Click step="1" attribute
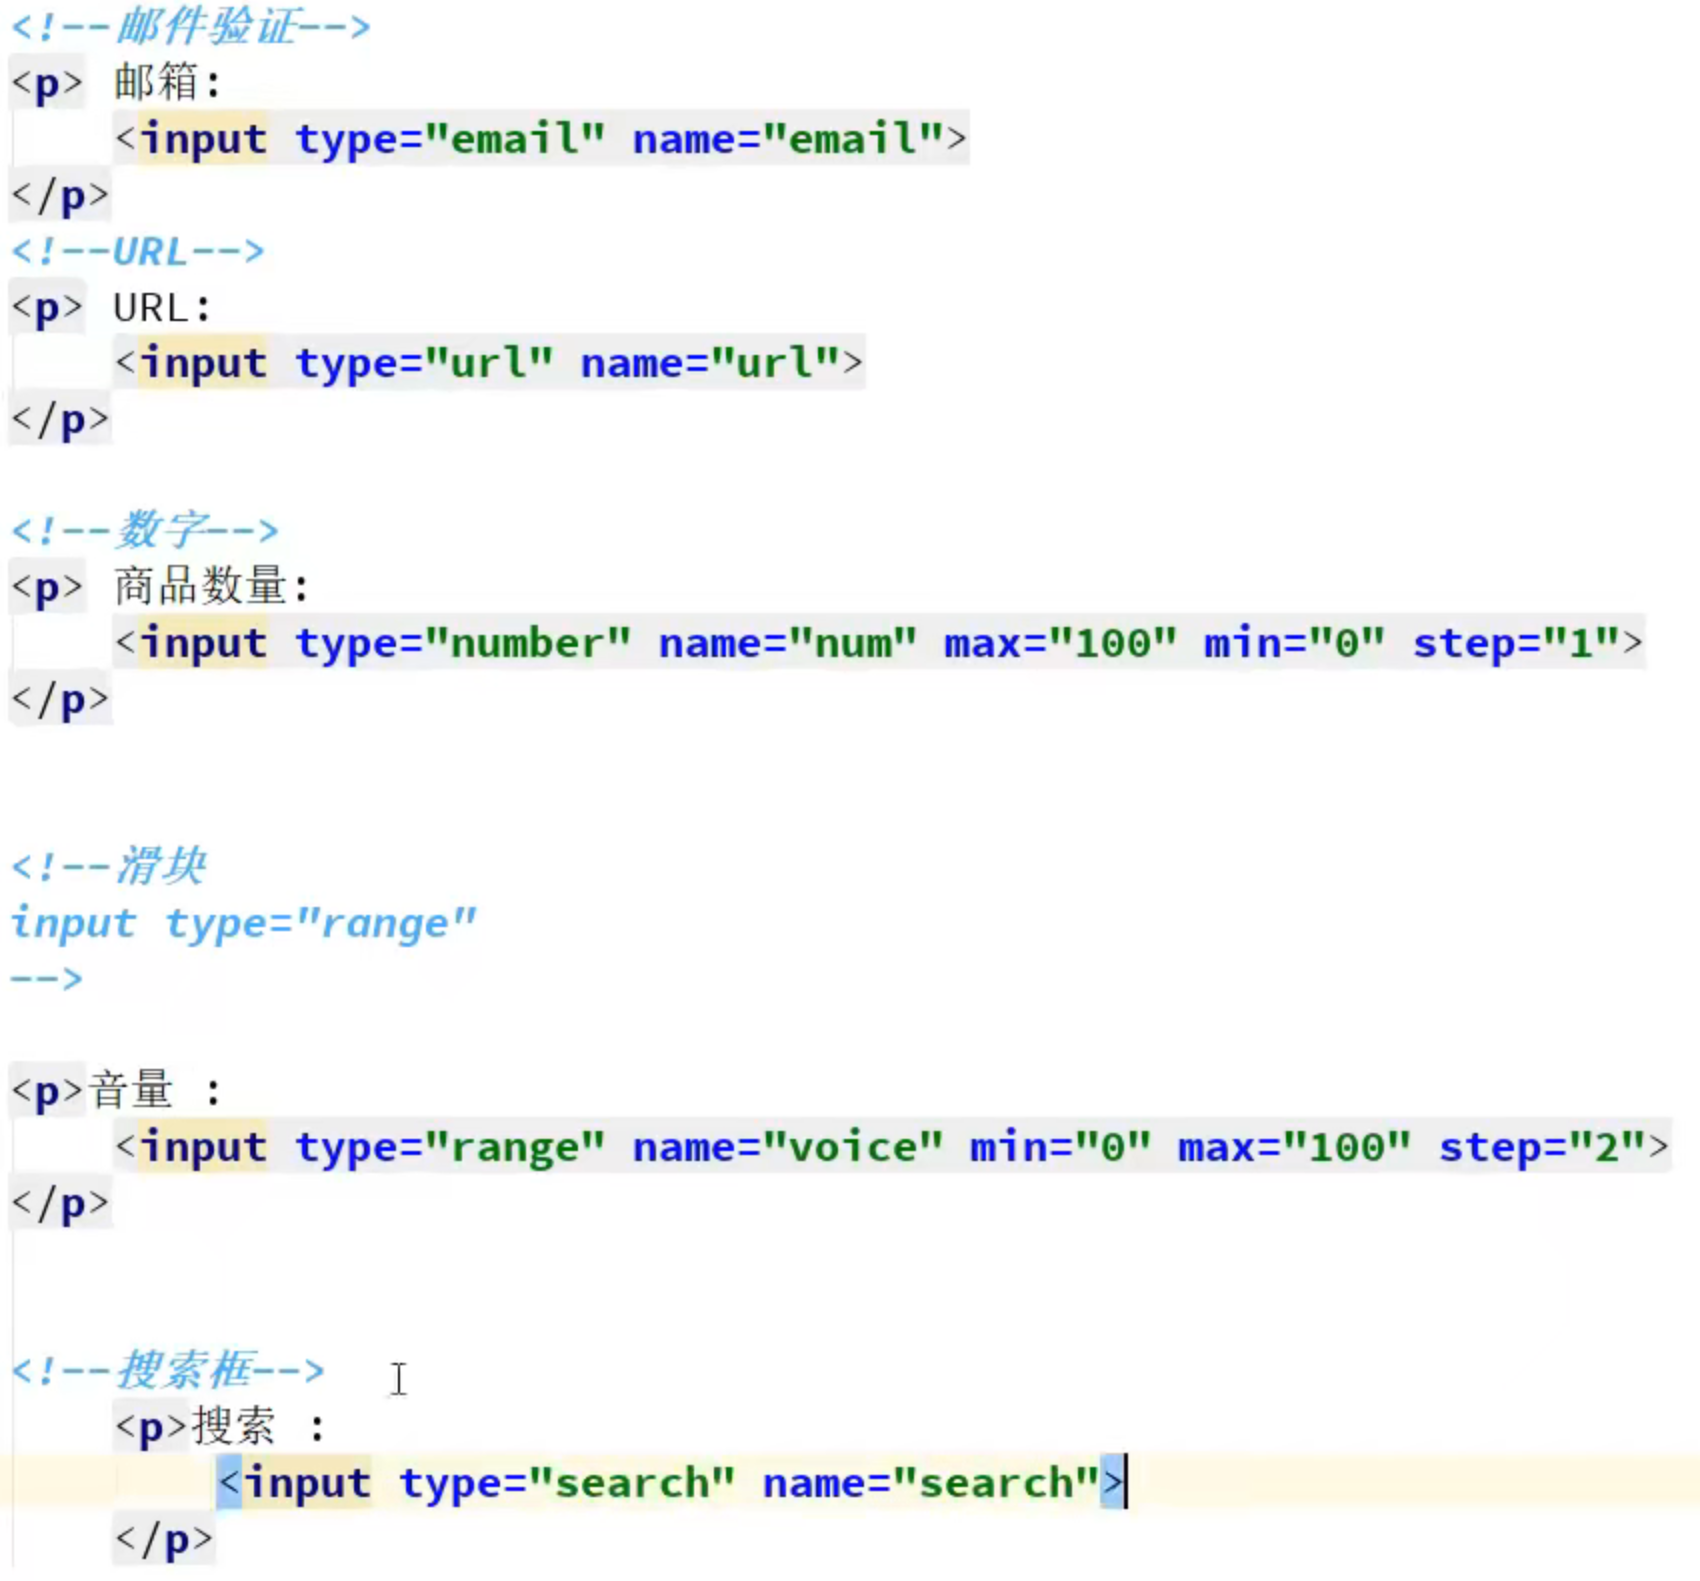 [x=1516, y=643]
